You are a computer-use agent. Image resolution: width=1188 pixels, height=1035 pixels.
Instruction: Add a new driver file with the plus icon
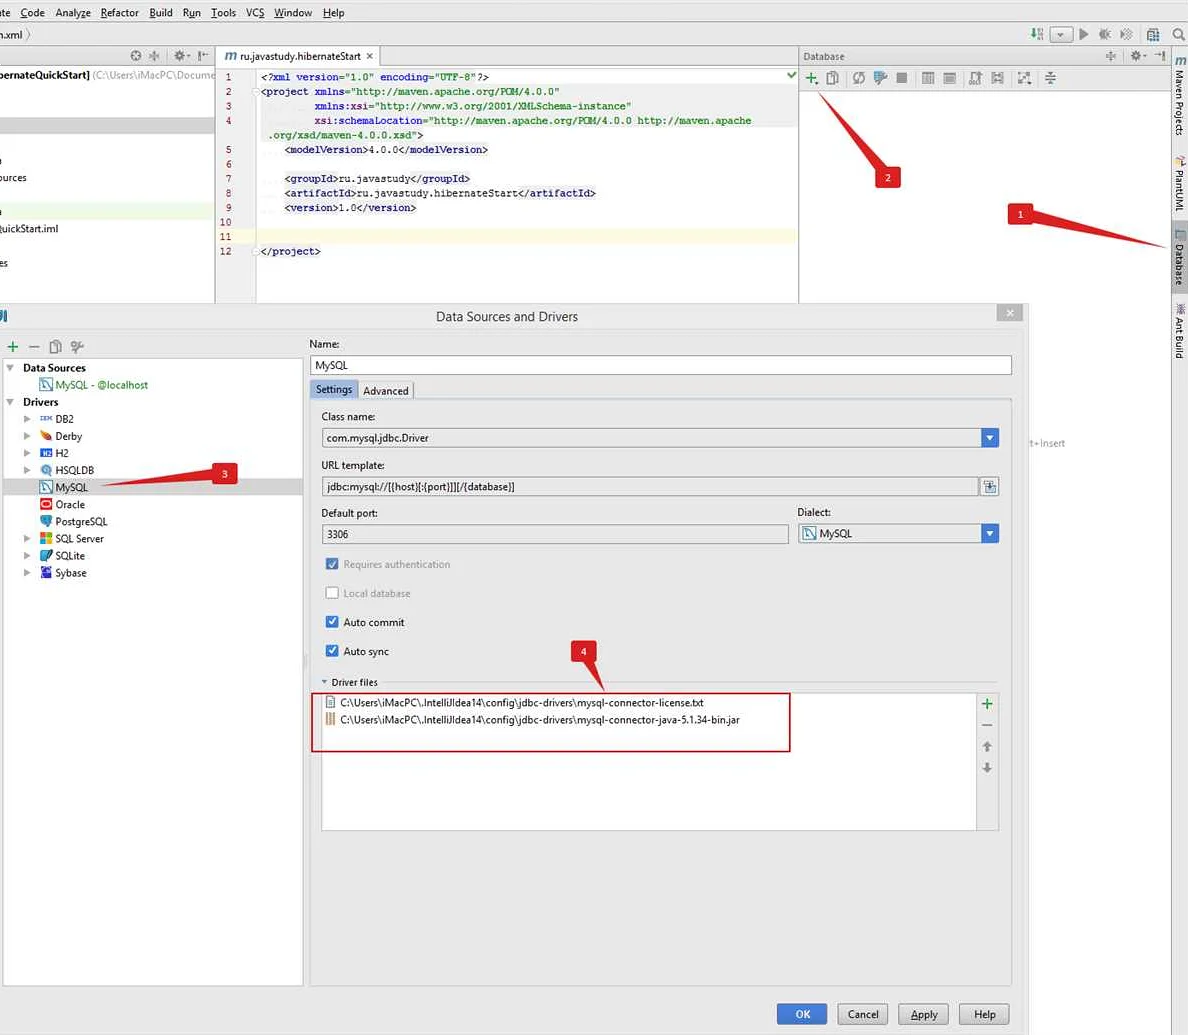tap(986, 703)
